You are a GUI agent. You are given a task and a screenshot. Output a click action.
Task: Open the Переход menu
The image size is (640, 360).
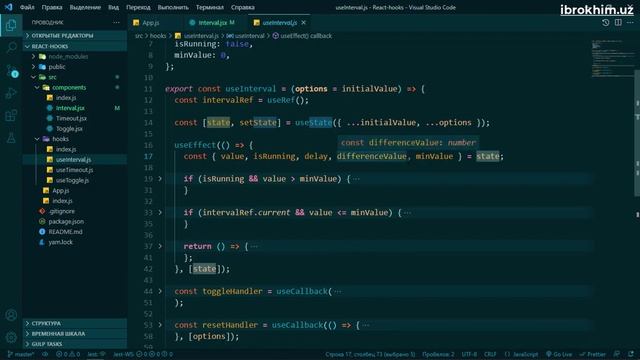138,7
